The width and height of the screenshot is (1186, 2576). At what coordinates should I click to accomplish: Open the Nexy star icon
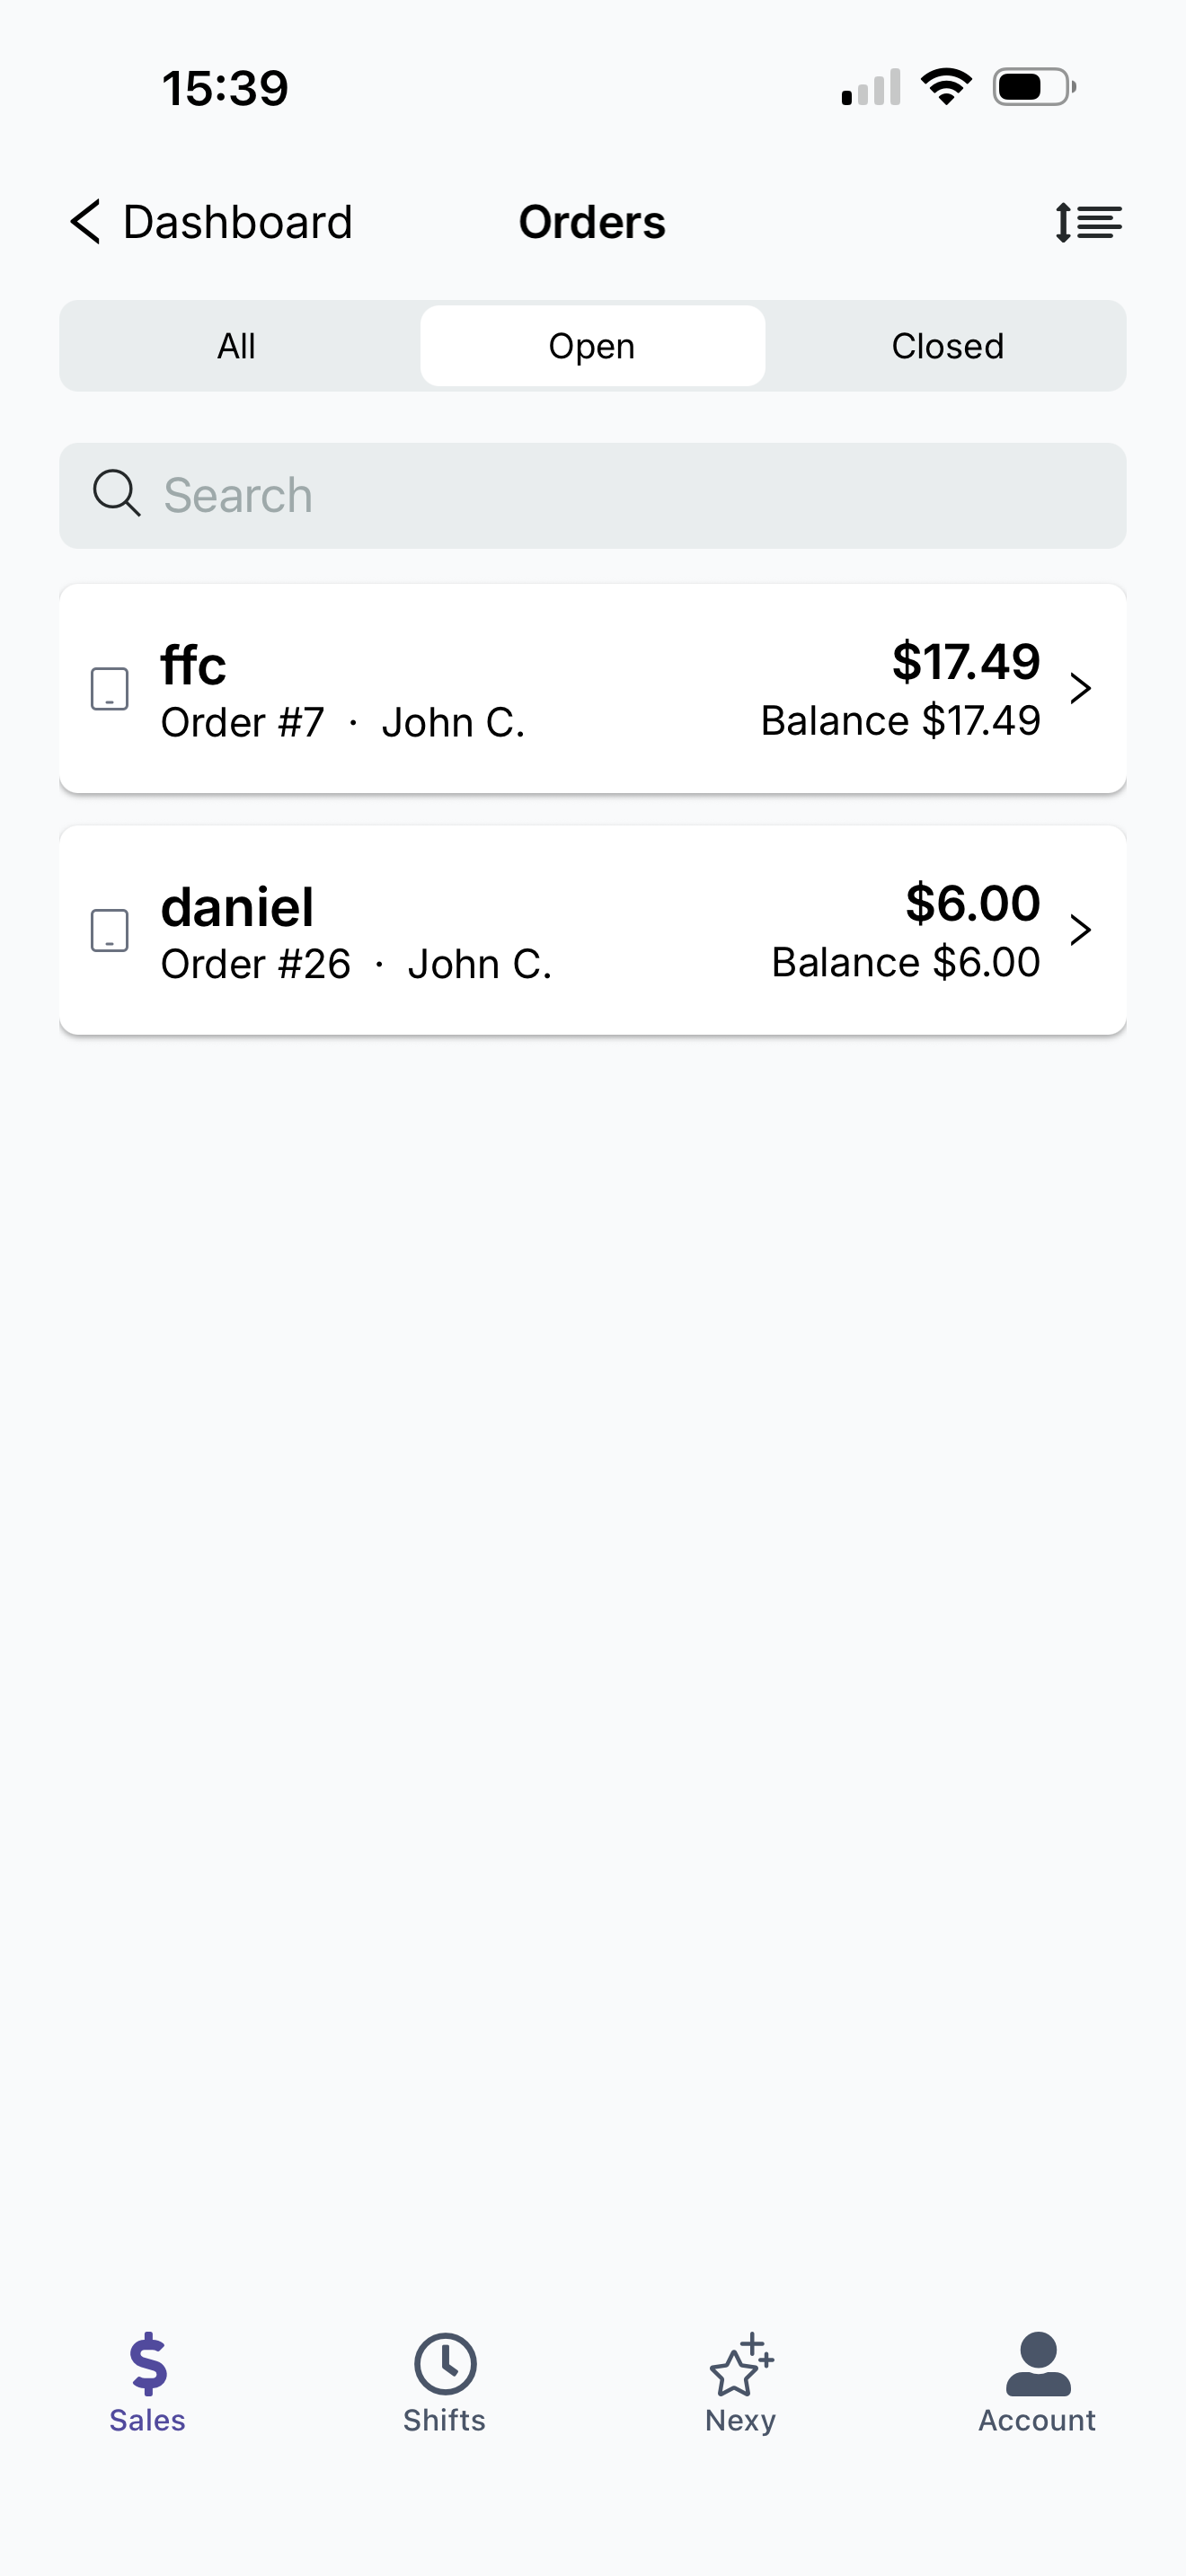(x=741, y=2365)
